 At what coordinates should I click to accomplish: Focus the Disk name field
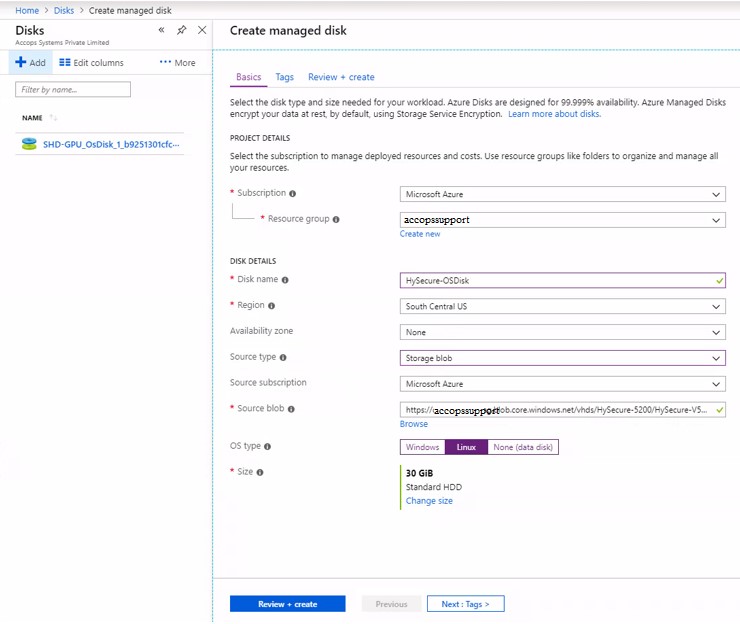(x=563, y=280)
